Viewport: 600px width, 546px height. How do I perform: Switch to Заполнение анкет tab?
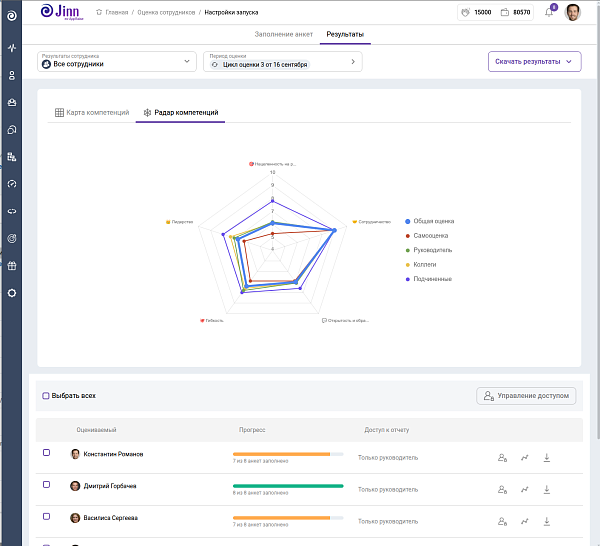(x=284, y=34)
